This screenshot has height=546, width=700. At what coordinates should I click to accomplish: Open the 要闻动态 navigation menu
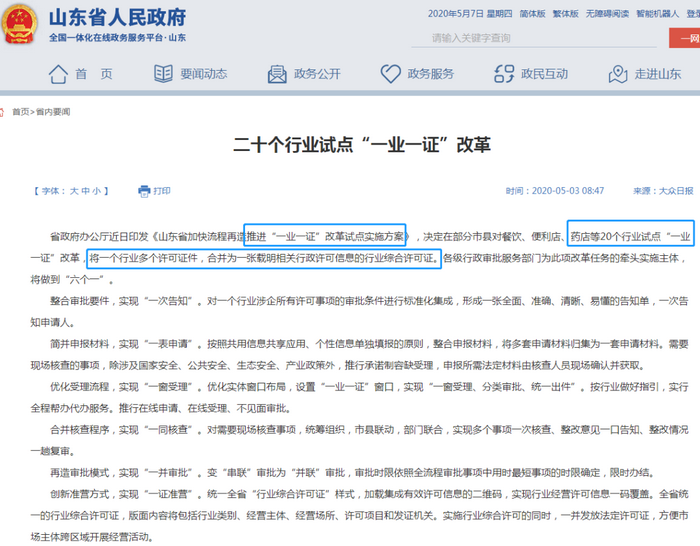pos(203,74)
